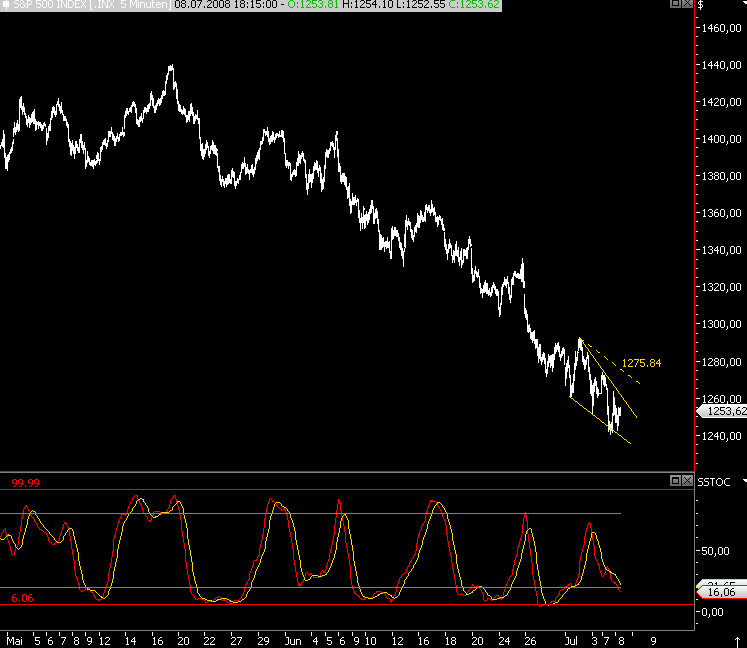Click the 0,00 stochastic axis label
The width and height of the screenshot is (747, 648).
click(x=713, y=612)
